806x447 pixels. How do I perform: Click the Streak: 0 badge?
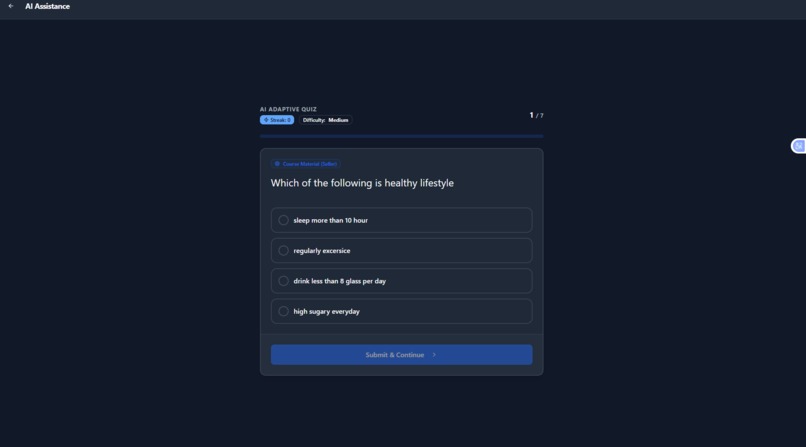[277, 120]
